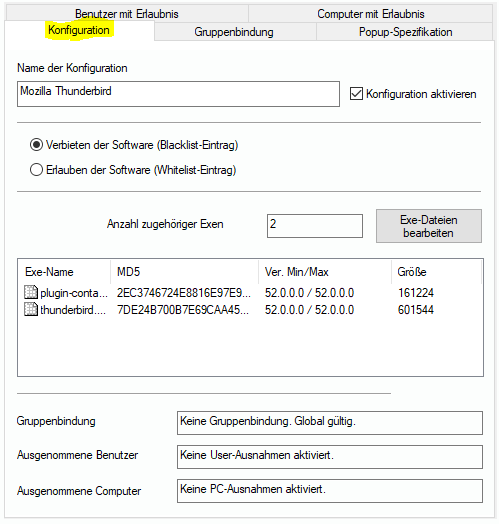The height and width of the screenshot is (524, 499).
Task: Click the Exe-Dateien bearbeiten button
Action: point(429,226)
